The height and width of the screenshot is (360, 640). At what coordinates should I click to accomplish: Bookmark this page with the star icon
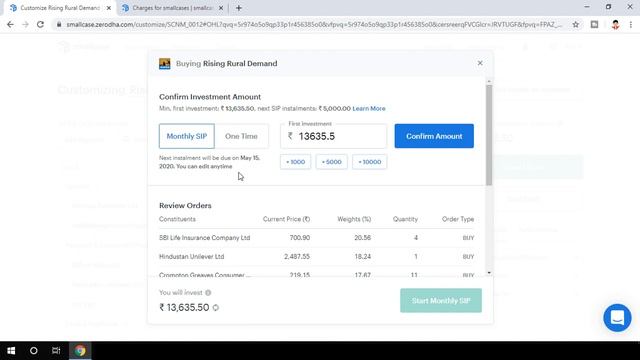(x=576, y=24)
